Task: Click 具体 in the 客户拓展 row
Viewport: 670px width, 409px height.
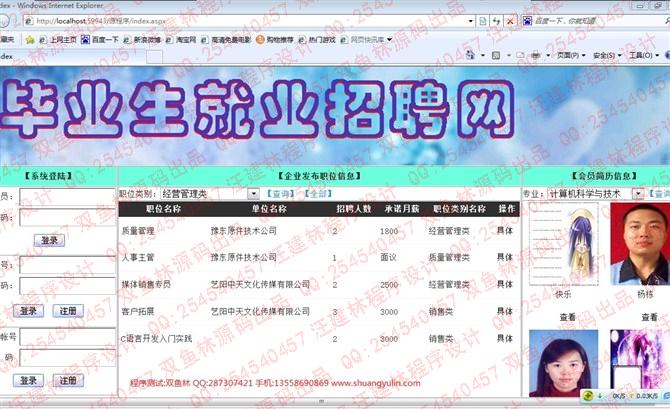Action: pyautogui.click(x=505, y=311)
